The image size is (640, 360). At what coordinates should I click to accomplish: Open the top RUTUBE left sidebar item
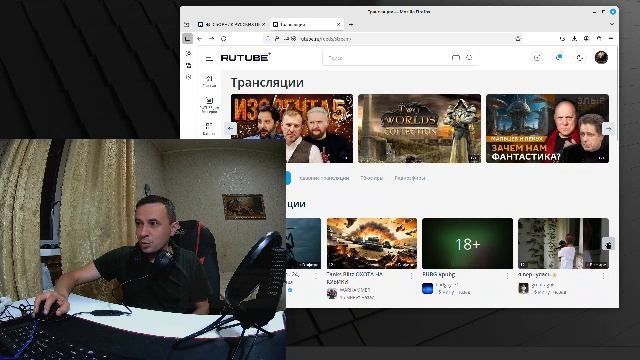pos(209,81)
